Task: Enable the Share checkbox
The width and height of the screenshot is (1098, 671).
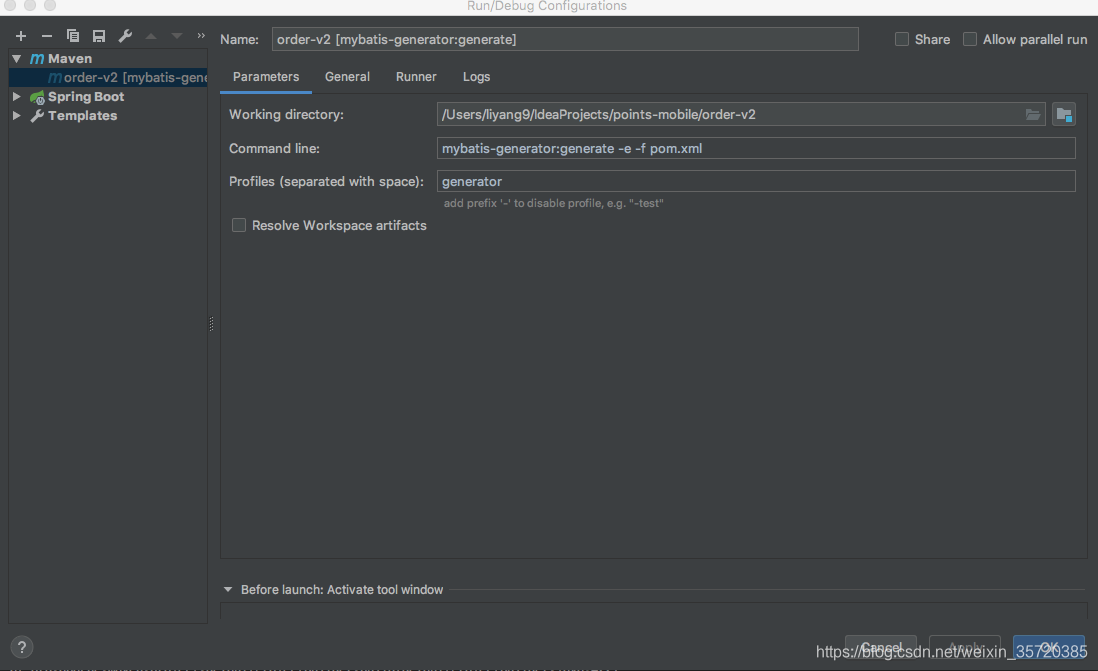Action: point(902,39)
